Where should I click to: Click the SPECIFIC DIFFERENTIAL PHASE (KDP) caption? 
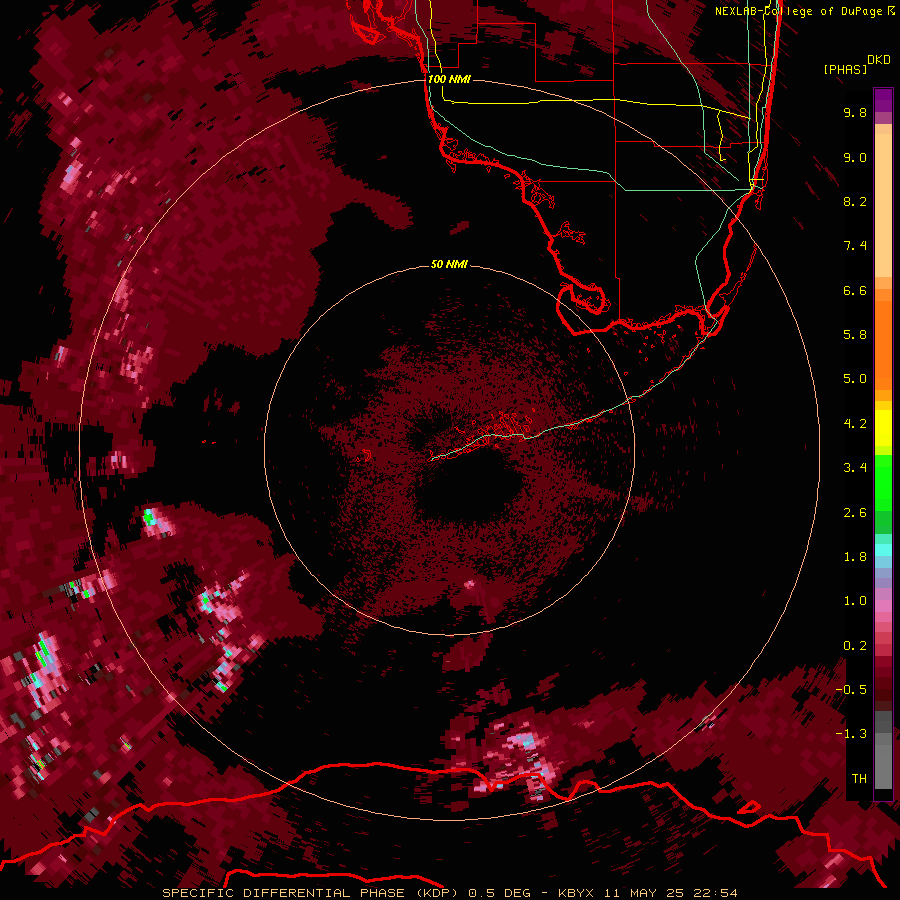310,893
